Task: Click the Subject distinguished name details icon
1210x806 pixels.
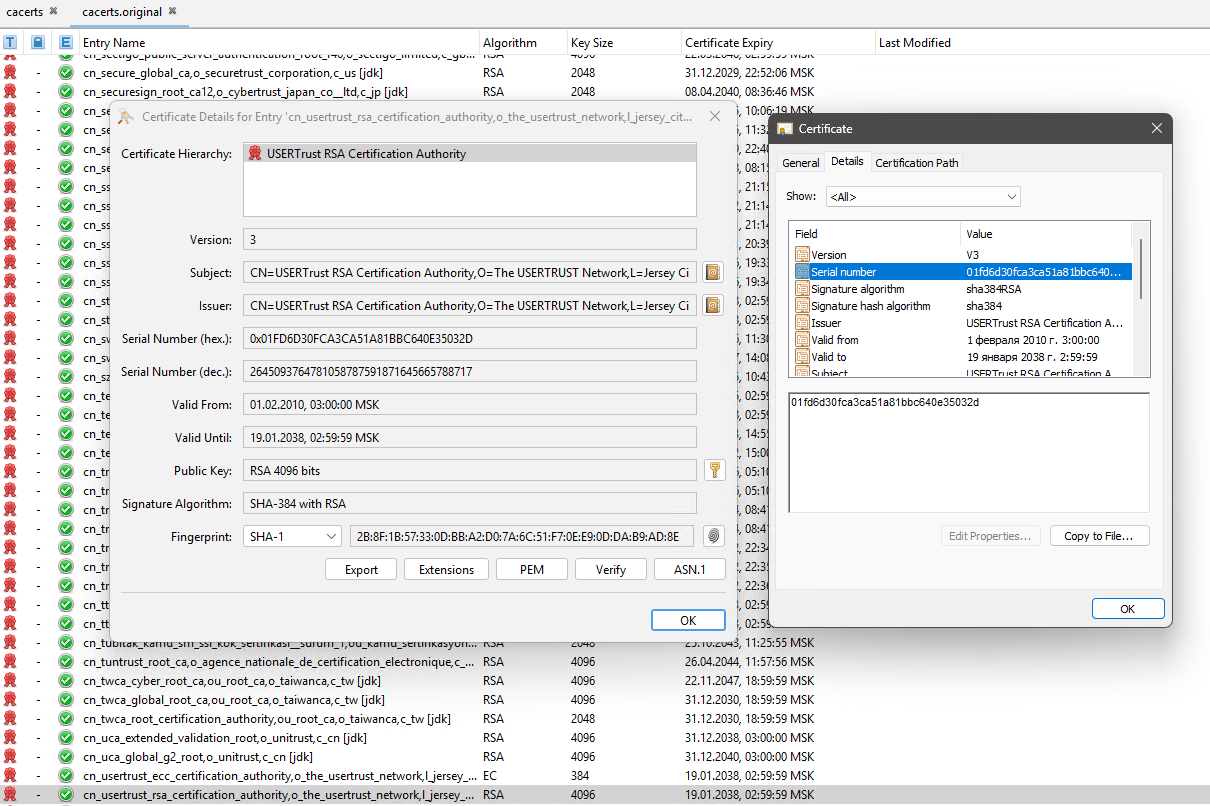Action: [712, 273]
